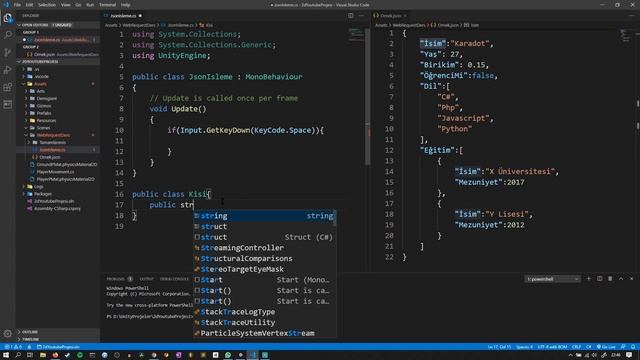Open the Explorer view in activity bar
Image resolution: width=640 pixels, height=360 pixels.
pos(8,18)
